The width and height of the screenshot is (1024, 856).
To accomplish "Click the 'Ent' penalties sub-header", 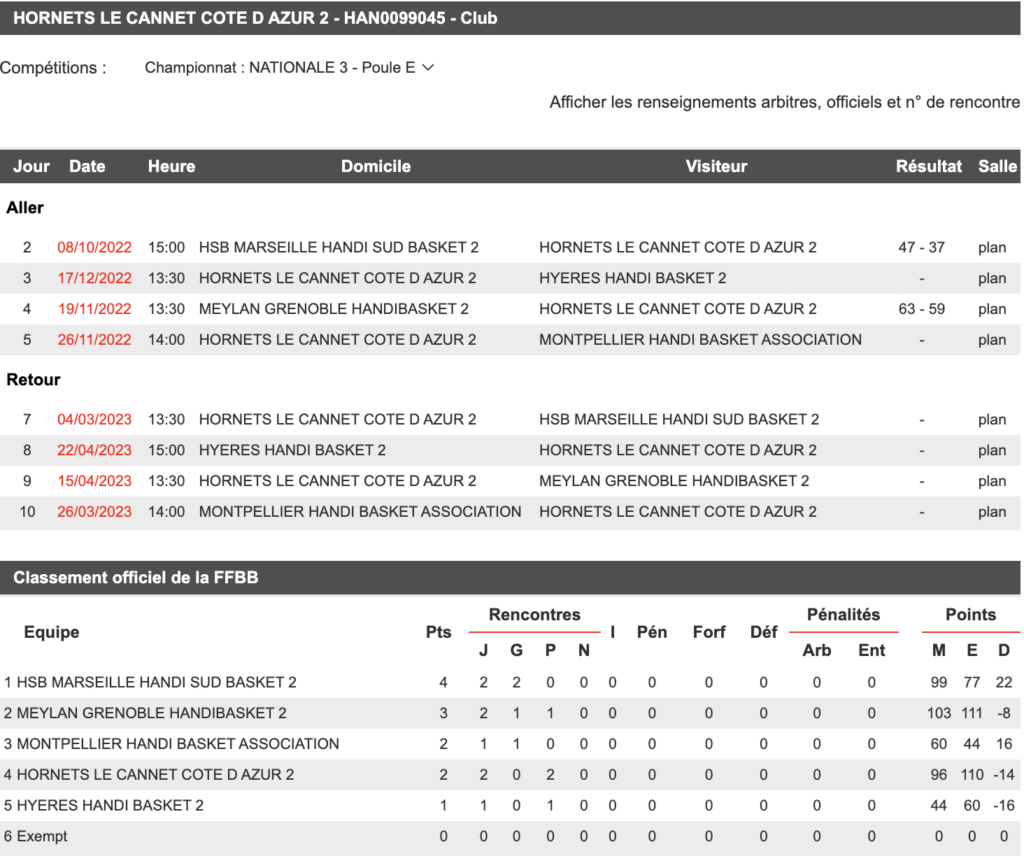I will (x=871, y=650).
